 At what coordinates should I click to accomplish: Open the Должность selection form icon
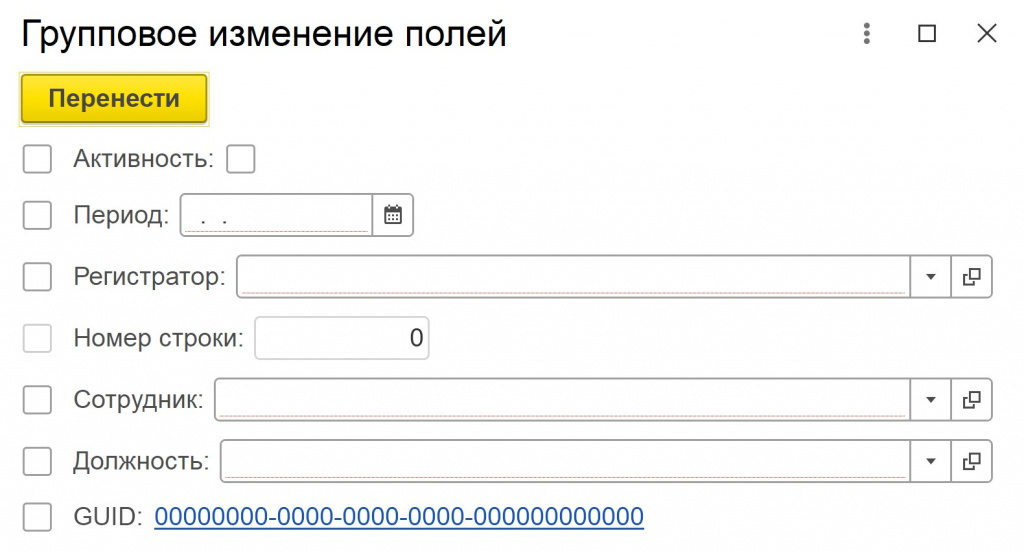point(970,461)
